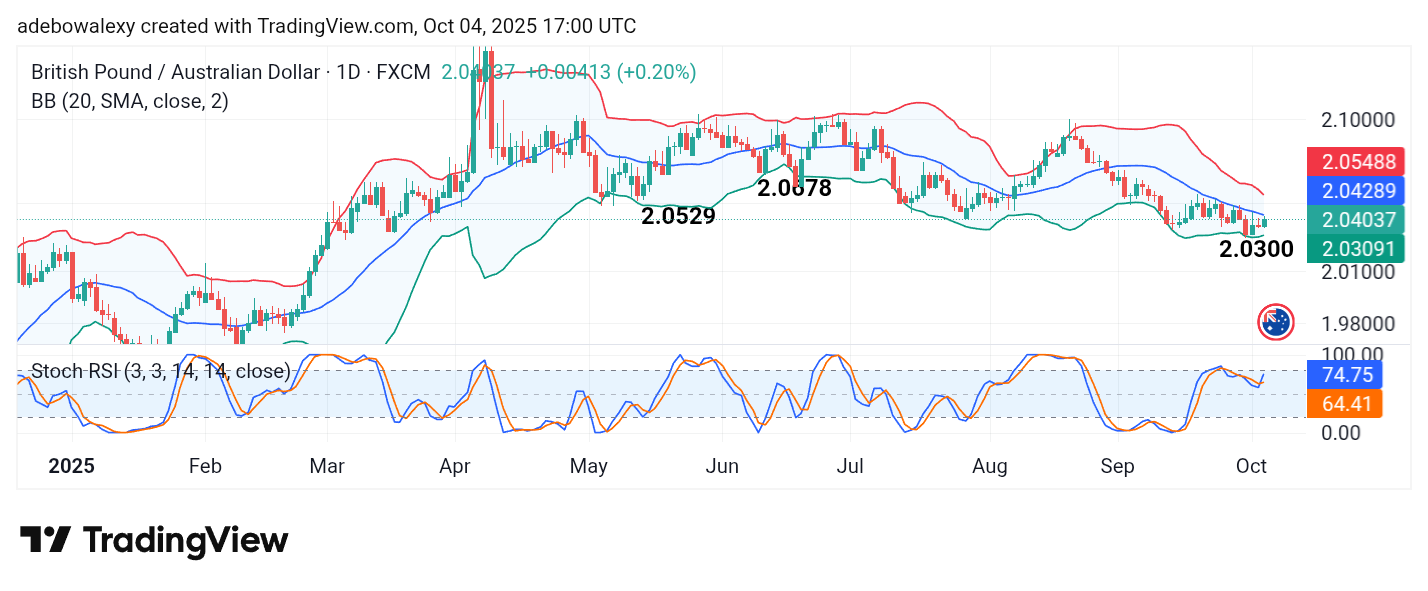Click the Oct label on the time axis
Image resolution: width=1428 pixels, height=591 pixels.
click(1252, 466)
